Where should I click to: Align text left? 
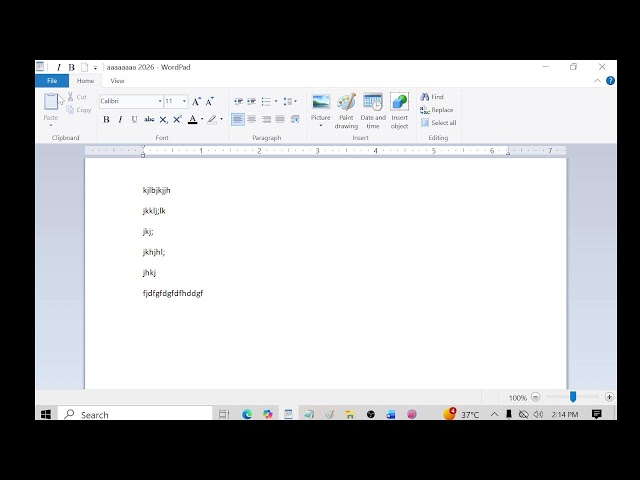click(238, 119)
